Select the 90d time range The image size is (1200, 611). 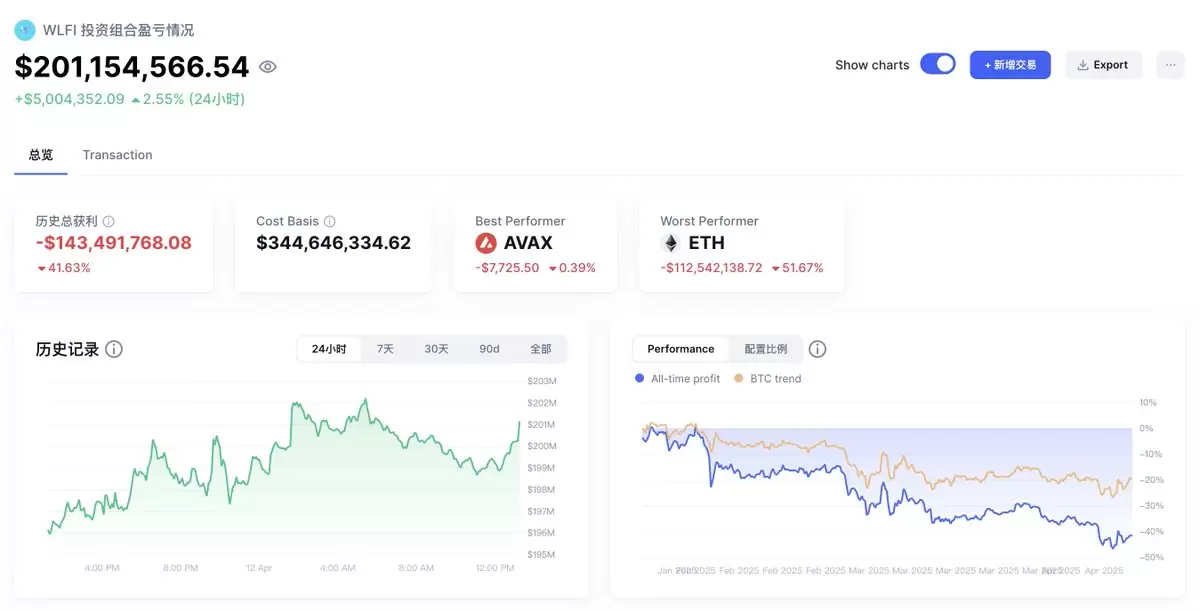pos(489,349)
